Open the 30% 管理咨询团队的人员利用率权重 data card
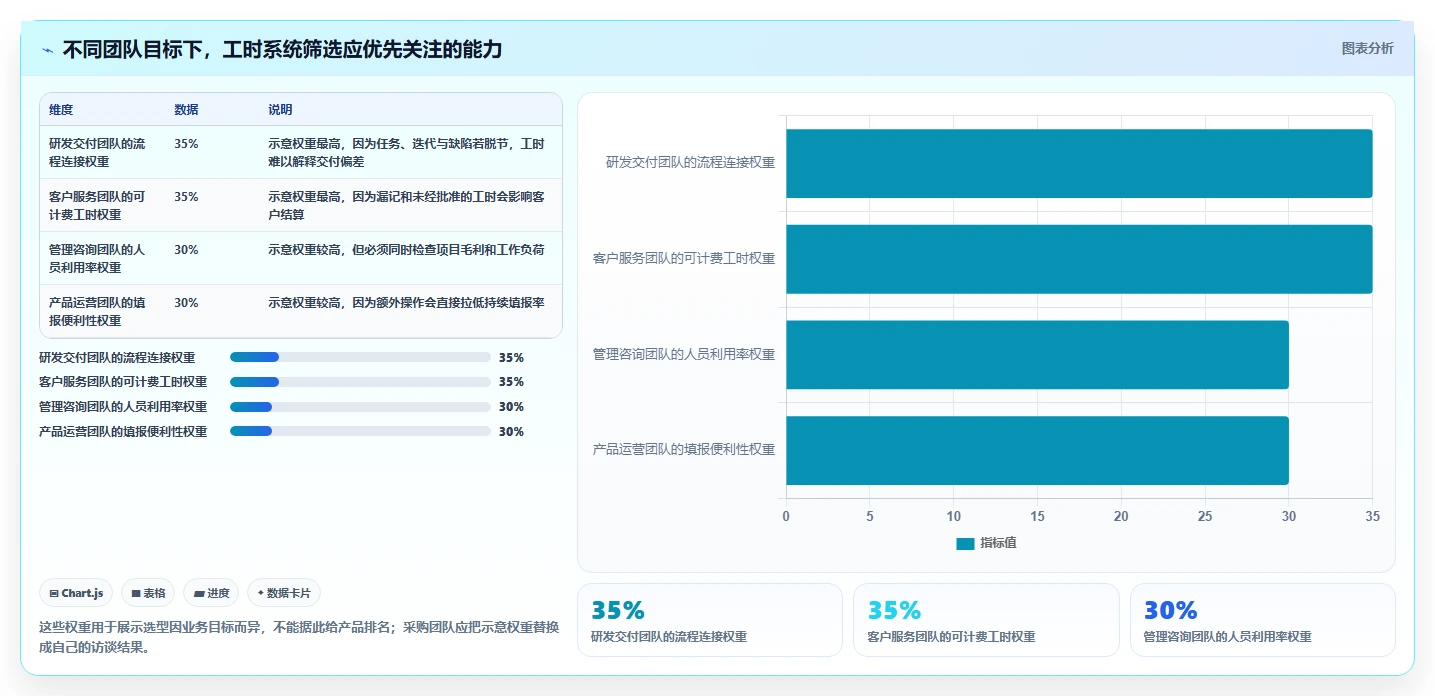 click(x=1262, y=620)
